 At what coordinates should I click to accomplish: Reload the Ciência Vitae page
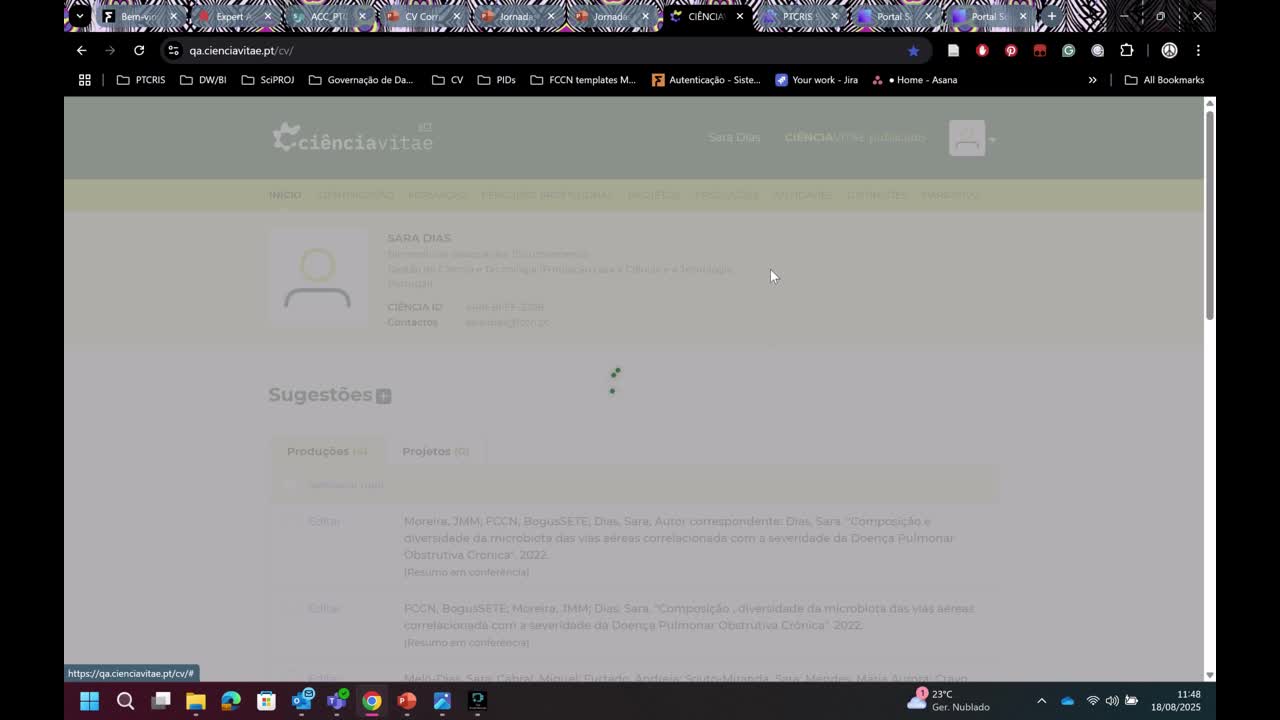click(x=139, y=50)
